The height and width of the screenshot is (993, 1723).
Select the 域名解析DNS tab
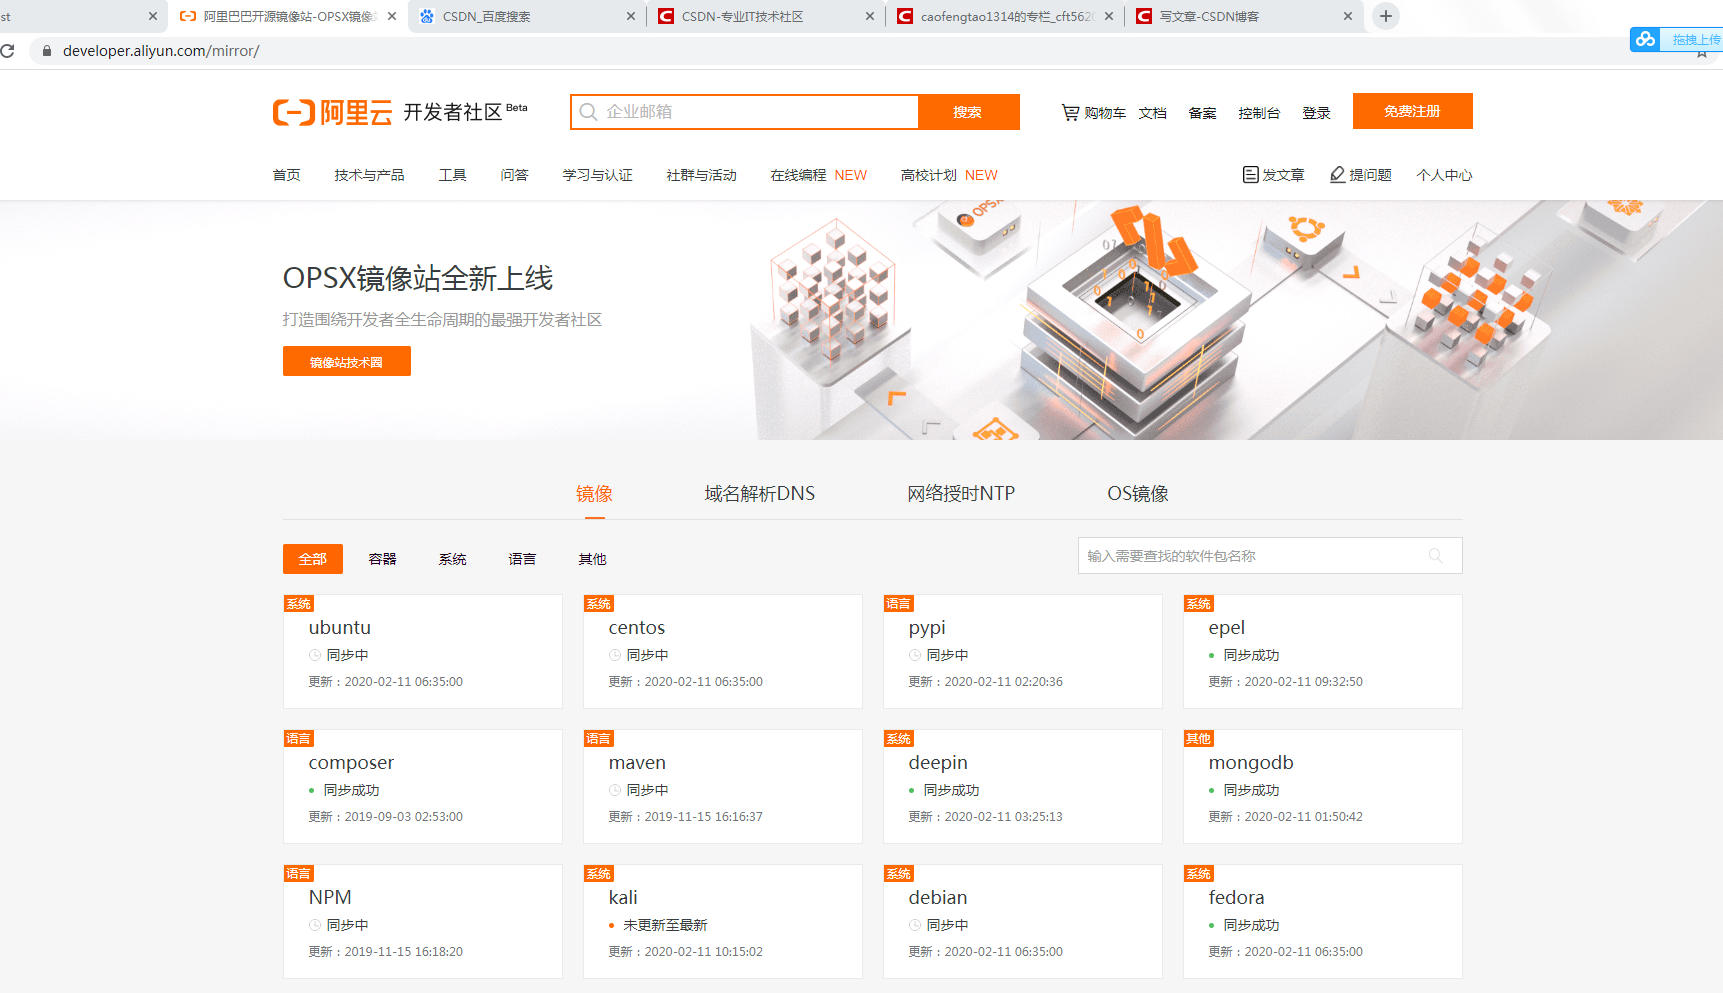point(759,494)
